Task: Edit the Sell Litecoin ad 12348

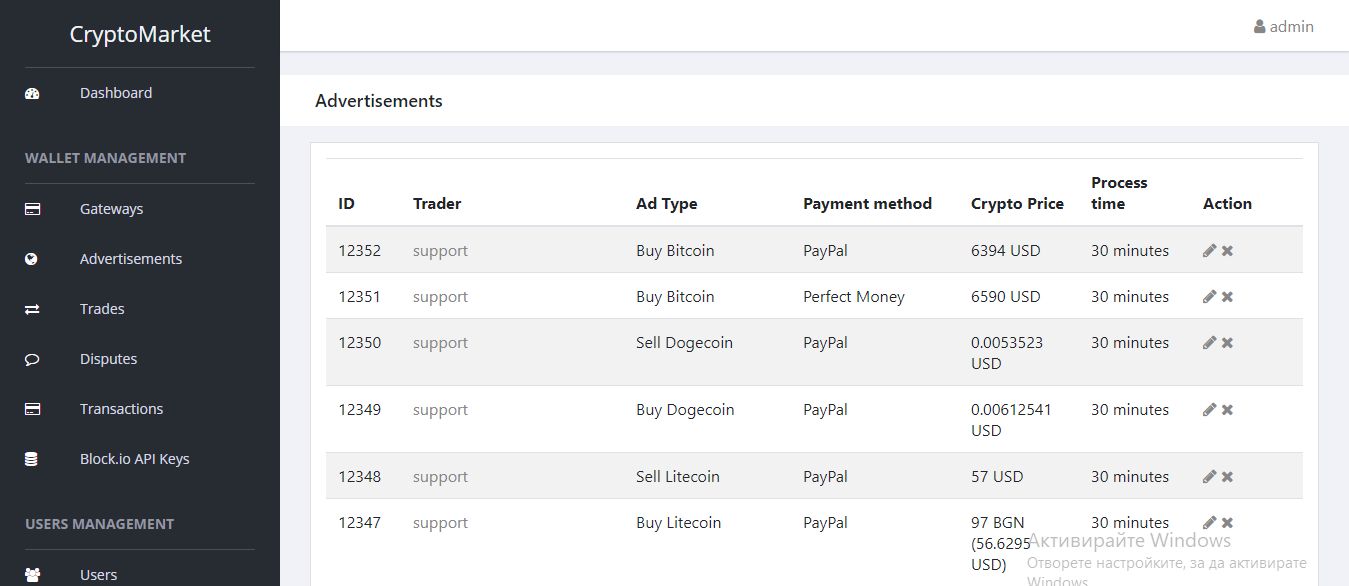Action: point(1209,477)
